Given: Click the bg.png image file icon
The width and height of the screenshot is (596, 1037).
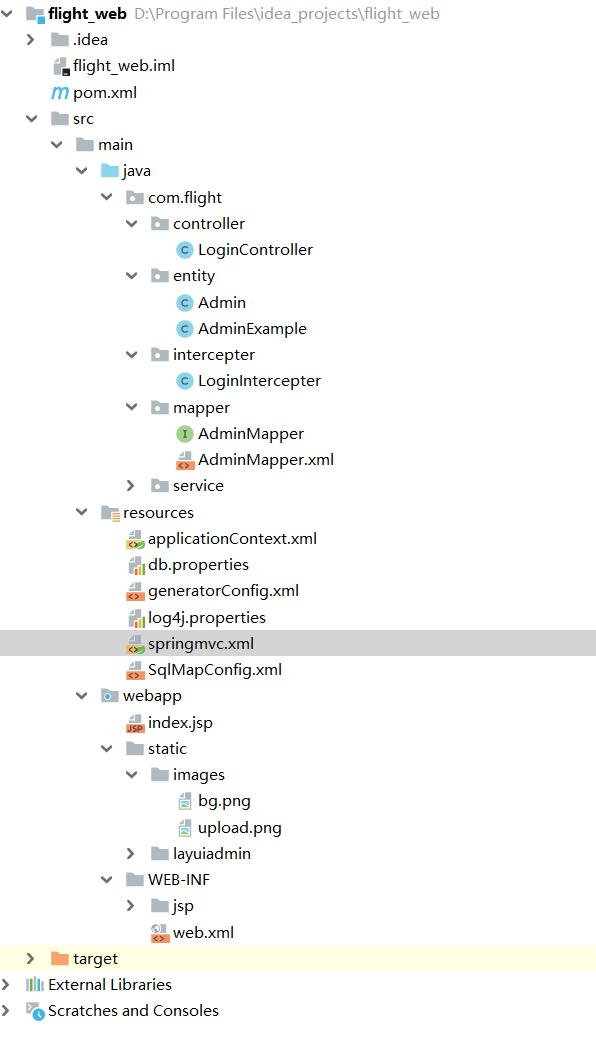Looking at the screenshot, I should pos(185,802).
